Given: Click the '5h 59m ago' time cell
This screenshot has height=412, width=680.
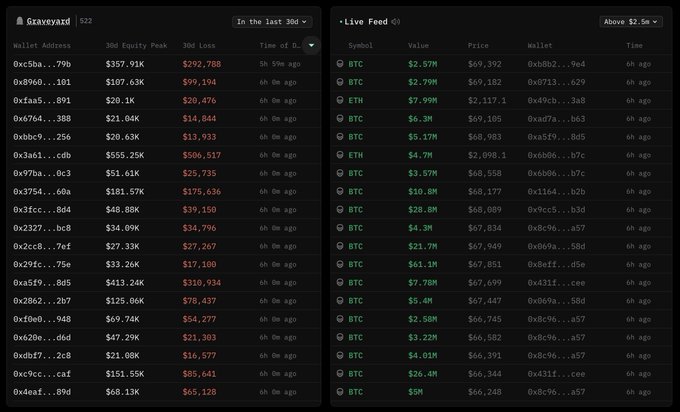Looking at the screenshot, I should [280, 64].
